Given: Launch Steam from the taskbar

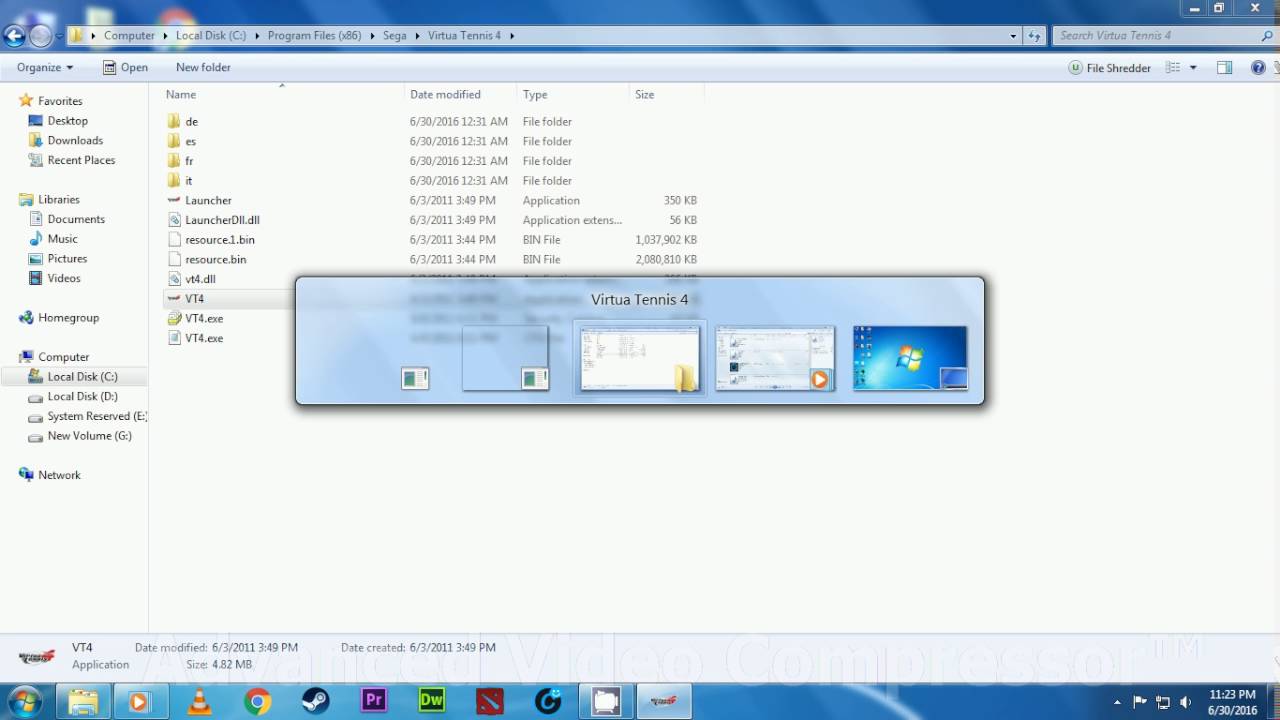Looking at the screenshot, I should coord(315,702).
